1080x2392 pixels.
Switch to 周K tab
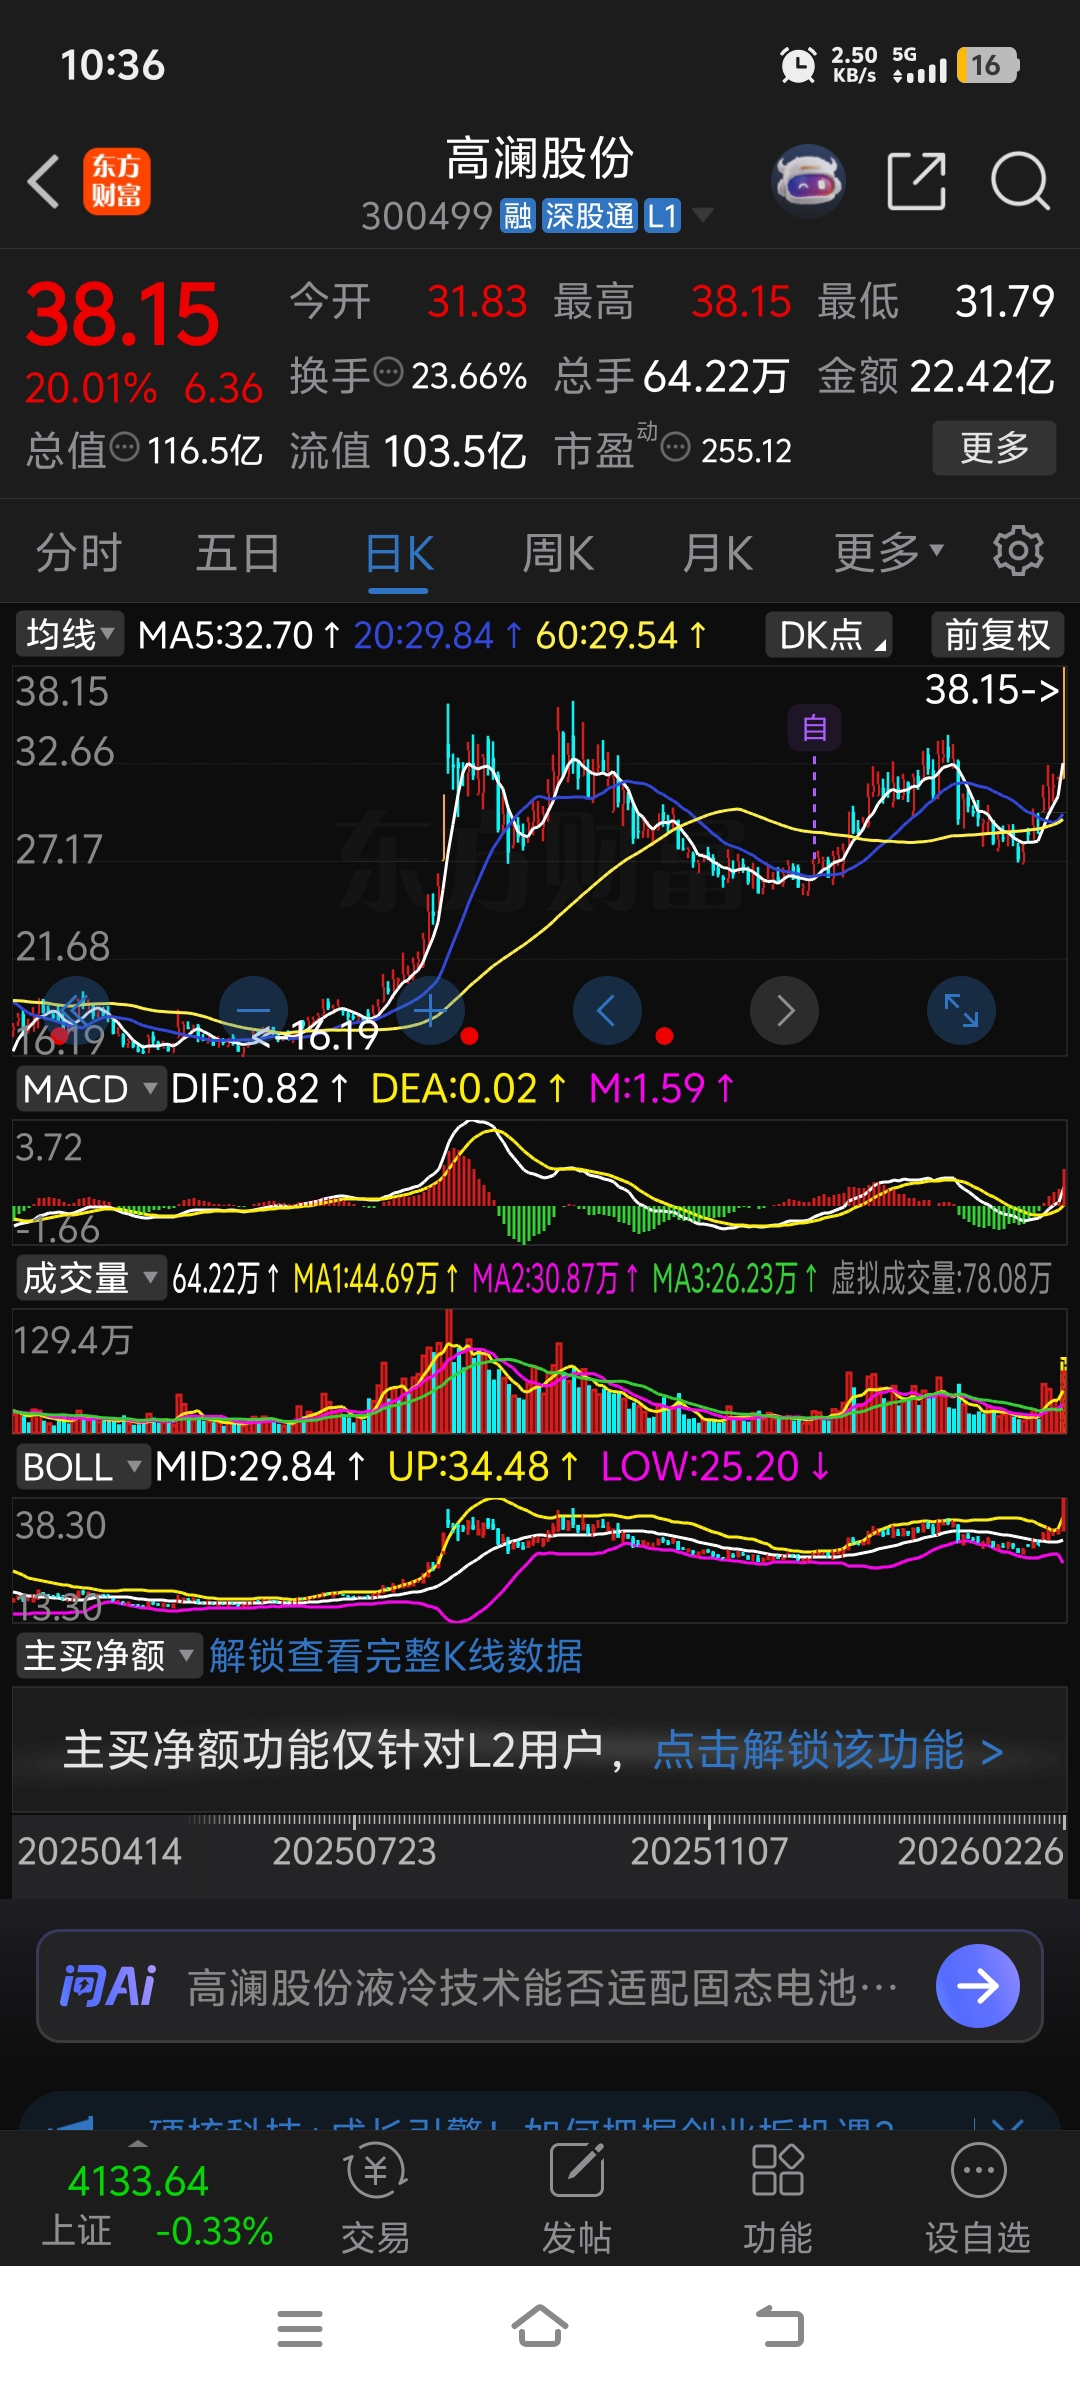coord(558,552)
